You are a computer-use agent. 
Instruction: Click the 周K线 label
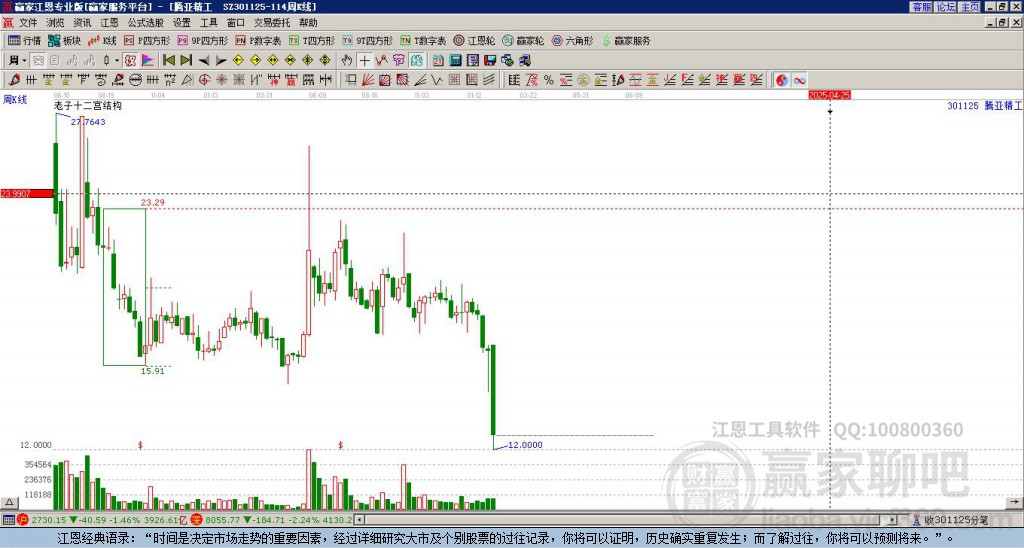pos(15,99)
